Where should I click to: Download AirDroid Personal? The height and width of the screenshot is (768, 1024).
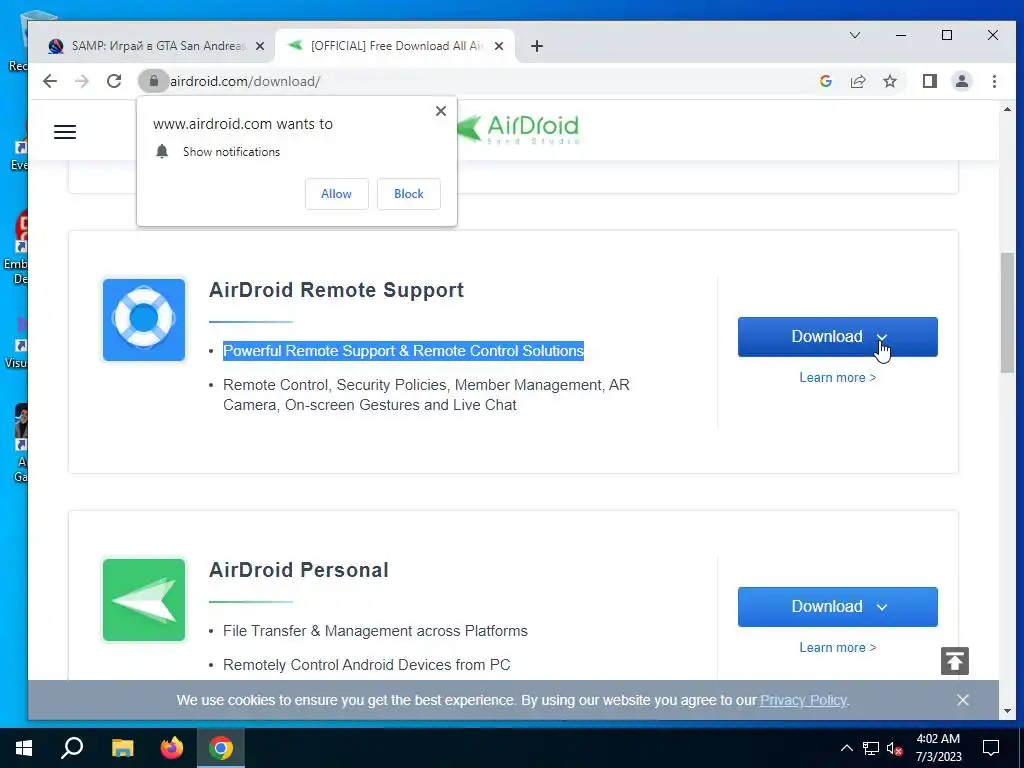(837, 607)
